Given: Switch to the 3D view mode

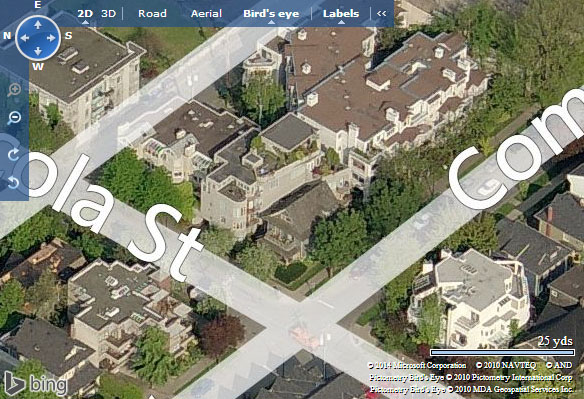Looking at the screenshot, I should (109, 14).
